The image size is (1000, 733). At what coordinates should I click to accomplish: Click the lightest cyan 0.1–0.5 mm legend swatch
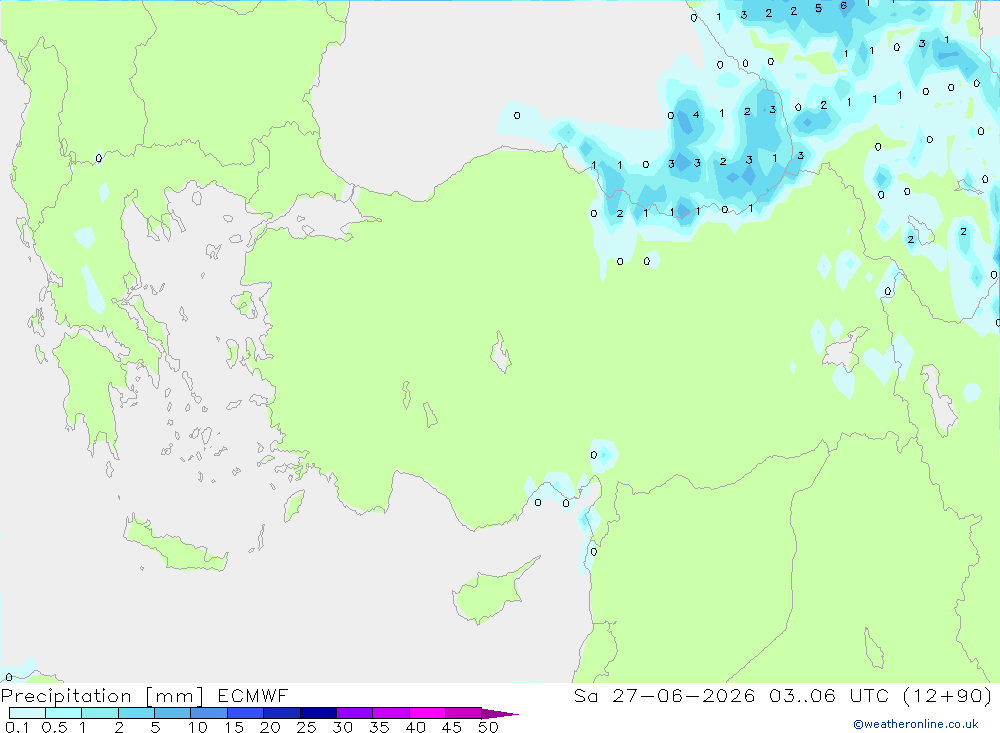point(27,713)
